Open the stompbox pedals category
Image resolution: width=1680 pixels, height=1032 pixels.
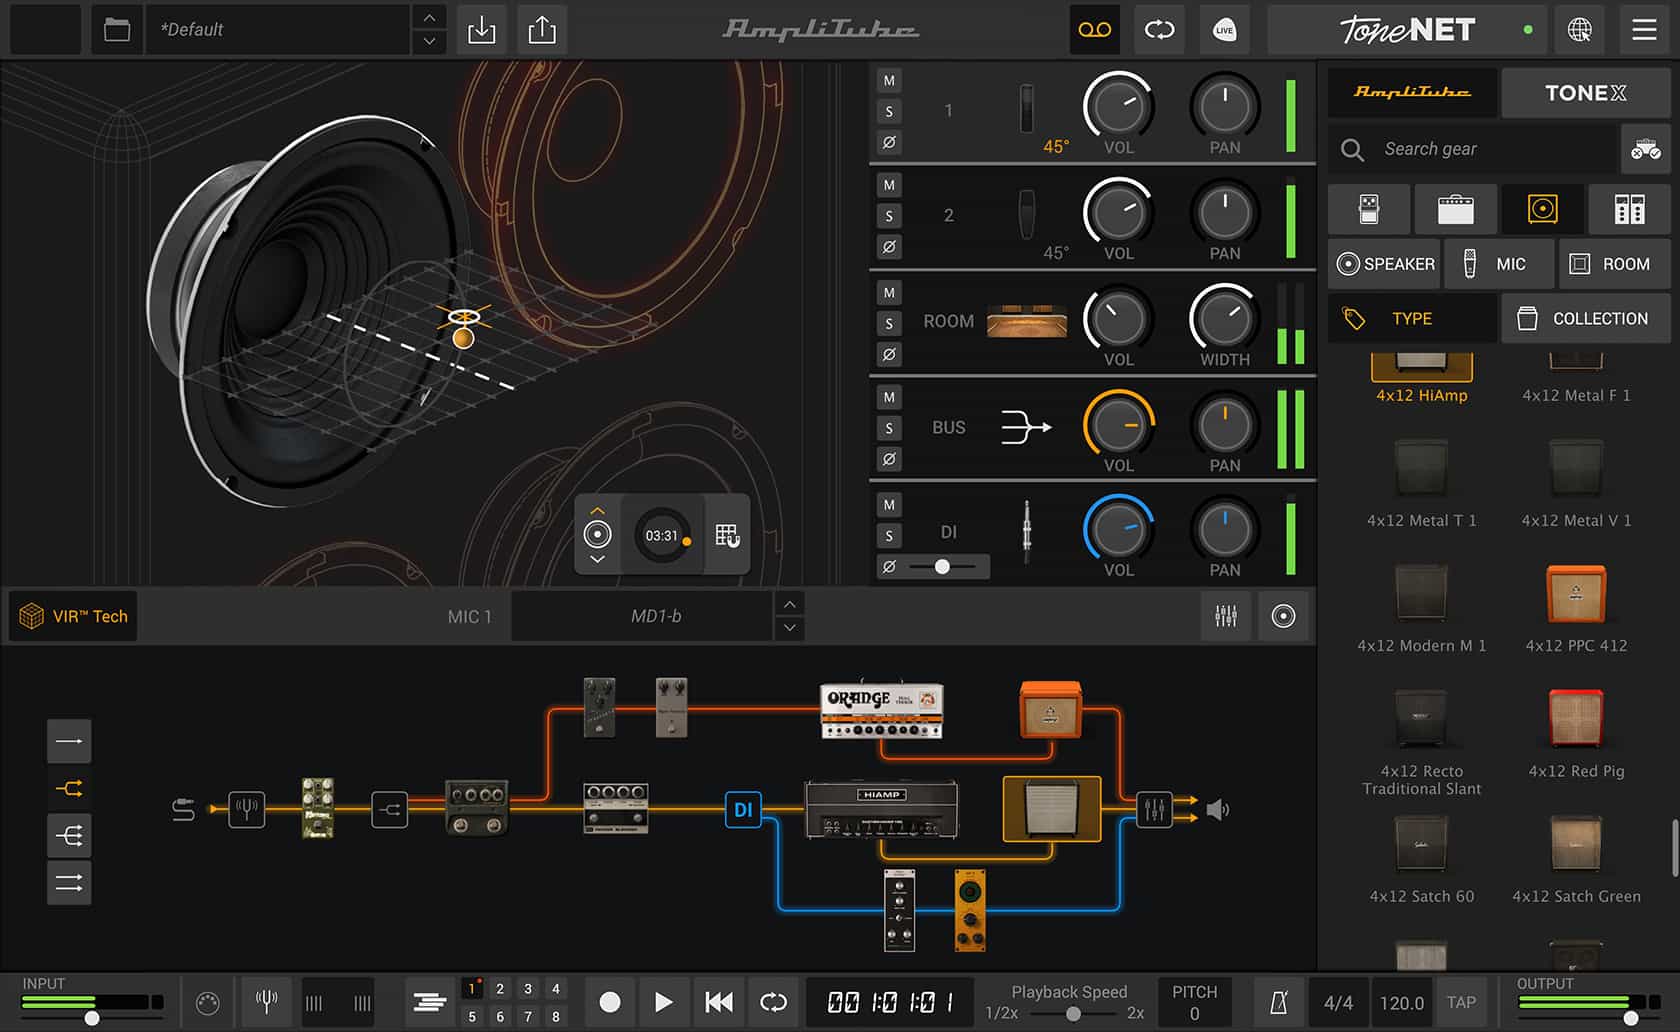pos(1368,209)
